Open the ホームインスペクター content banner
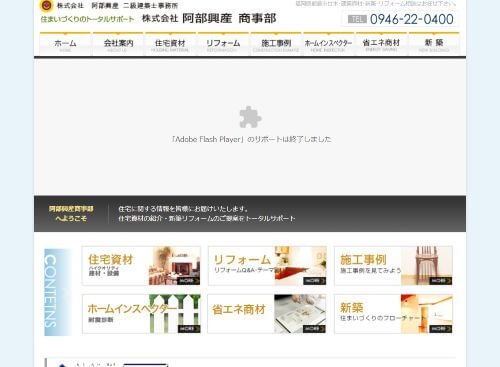This screenshot has height=367, width=500. coord(141,314)
